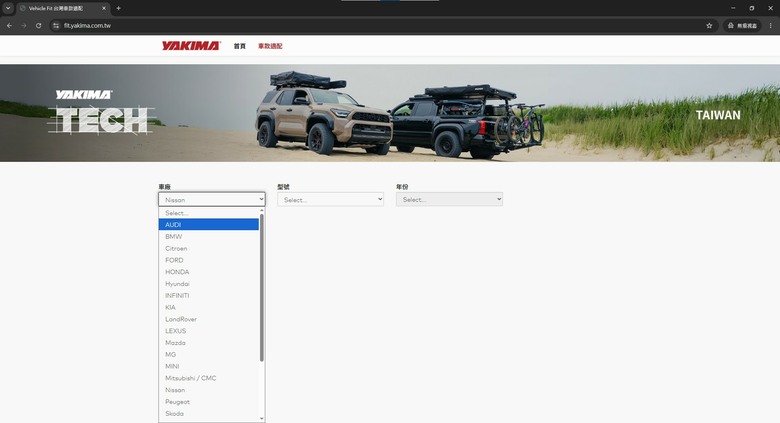The width and height of the screenshot is (780, 423).
Task: Select INFINITI from the make list
Action: (209, 296)
